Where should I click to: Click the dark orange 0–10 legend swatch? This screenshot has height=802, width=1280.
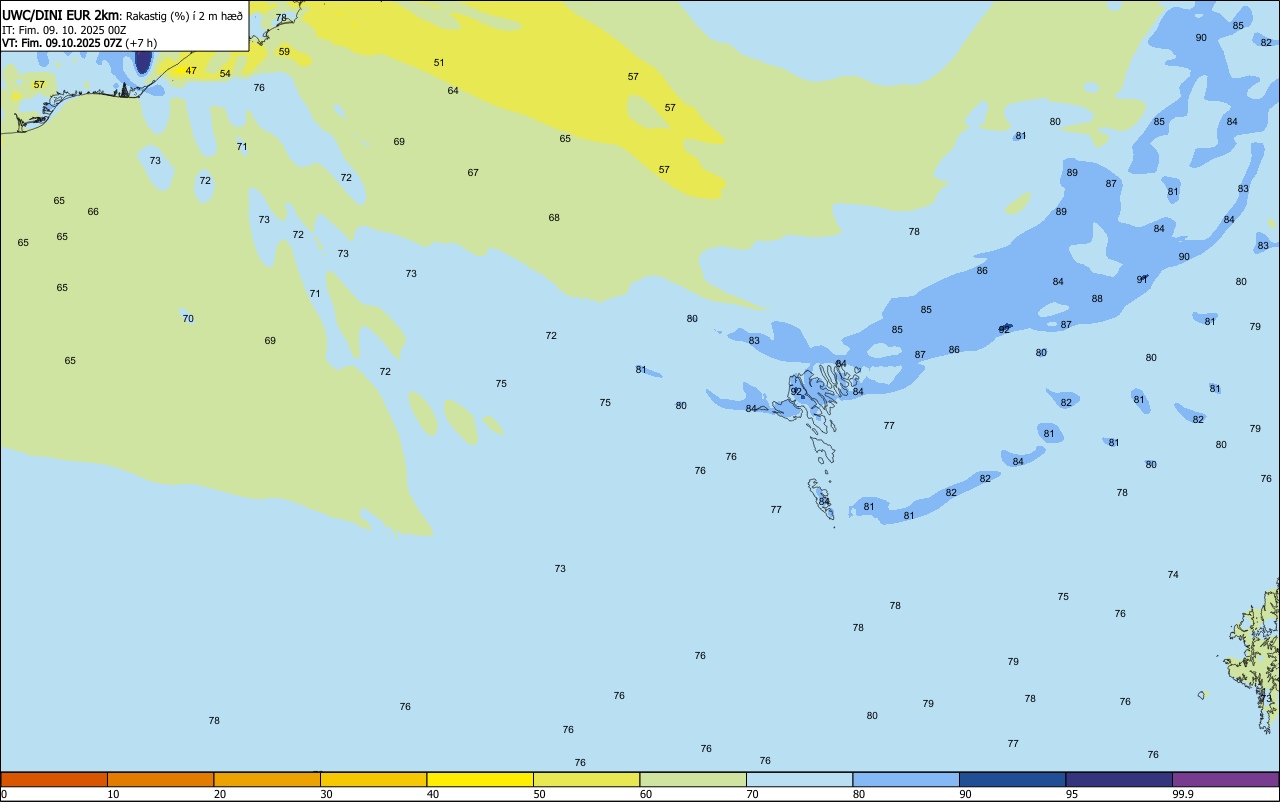54,779
